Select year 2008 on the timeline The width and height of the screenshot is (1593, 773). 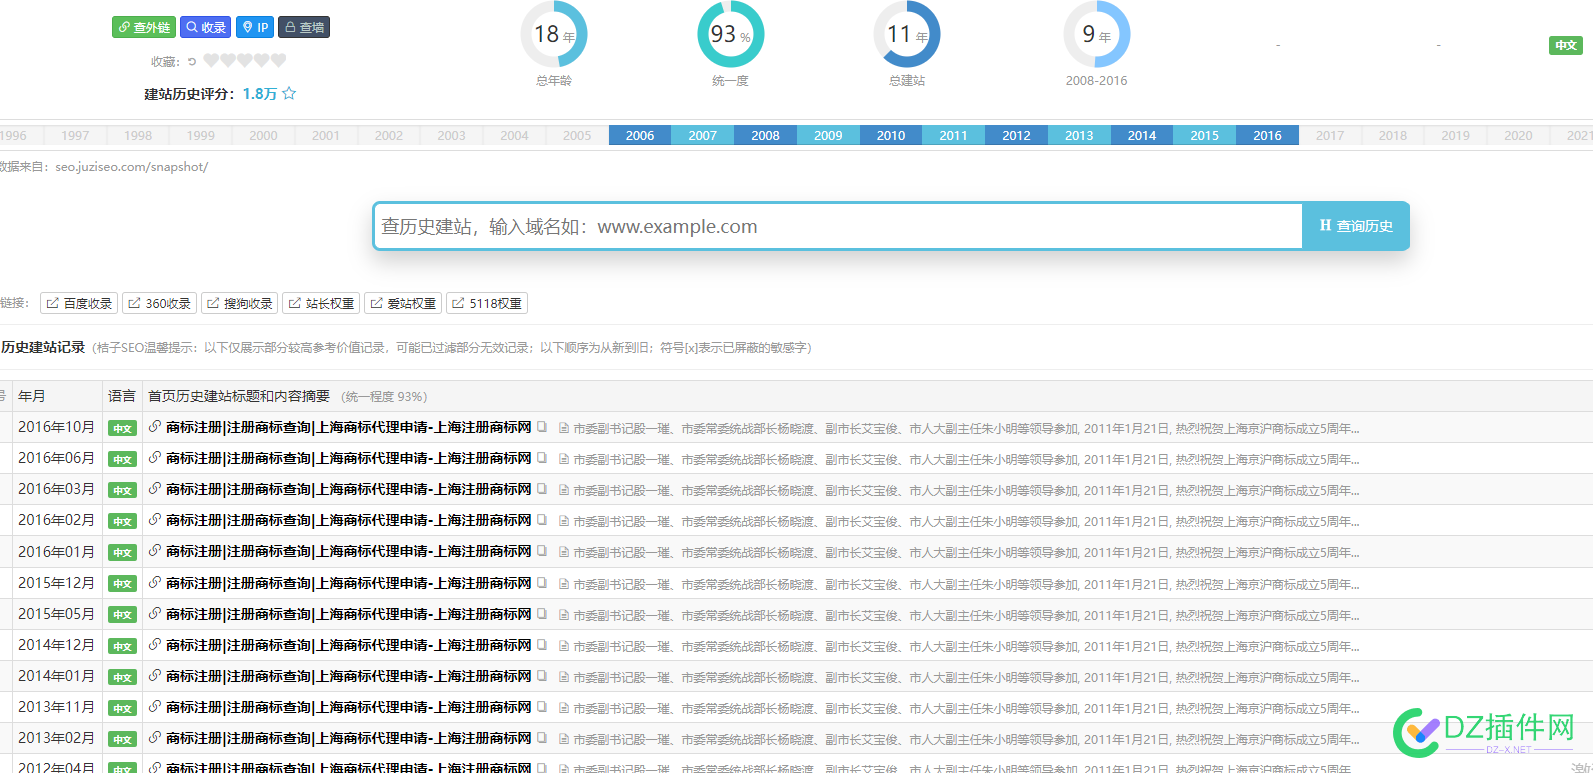[x=765, y=135]
